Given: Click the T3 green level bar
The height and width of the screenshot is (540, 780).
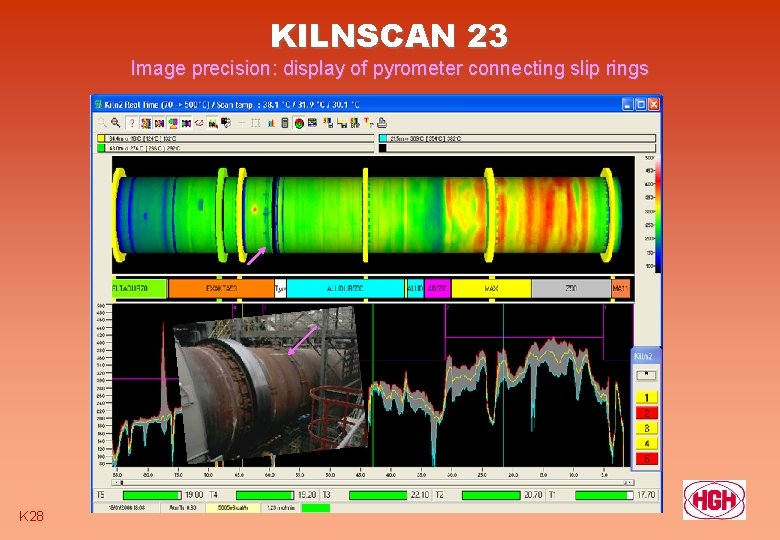Looking at the screenshot, I should tap(378, 495).
